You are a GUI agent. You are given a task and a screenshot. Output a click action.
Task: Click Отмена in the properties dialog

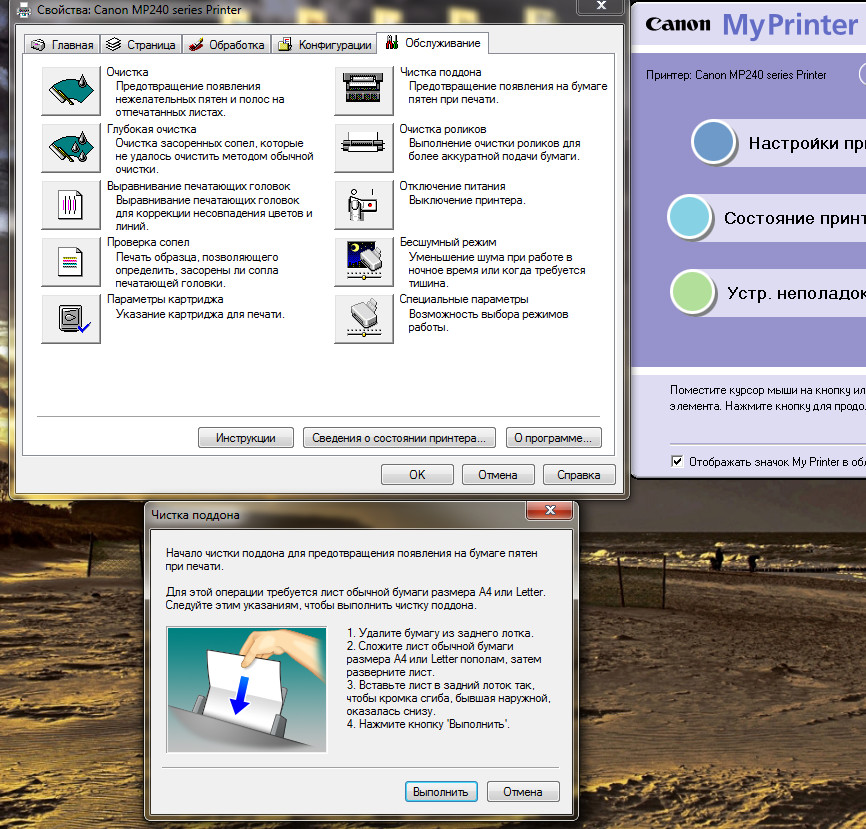pyautogui.click(x=498, y=475)
